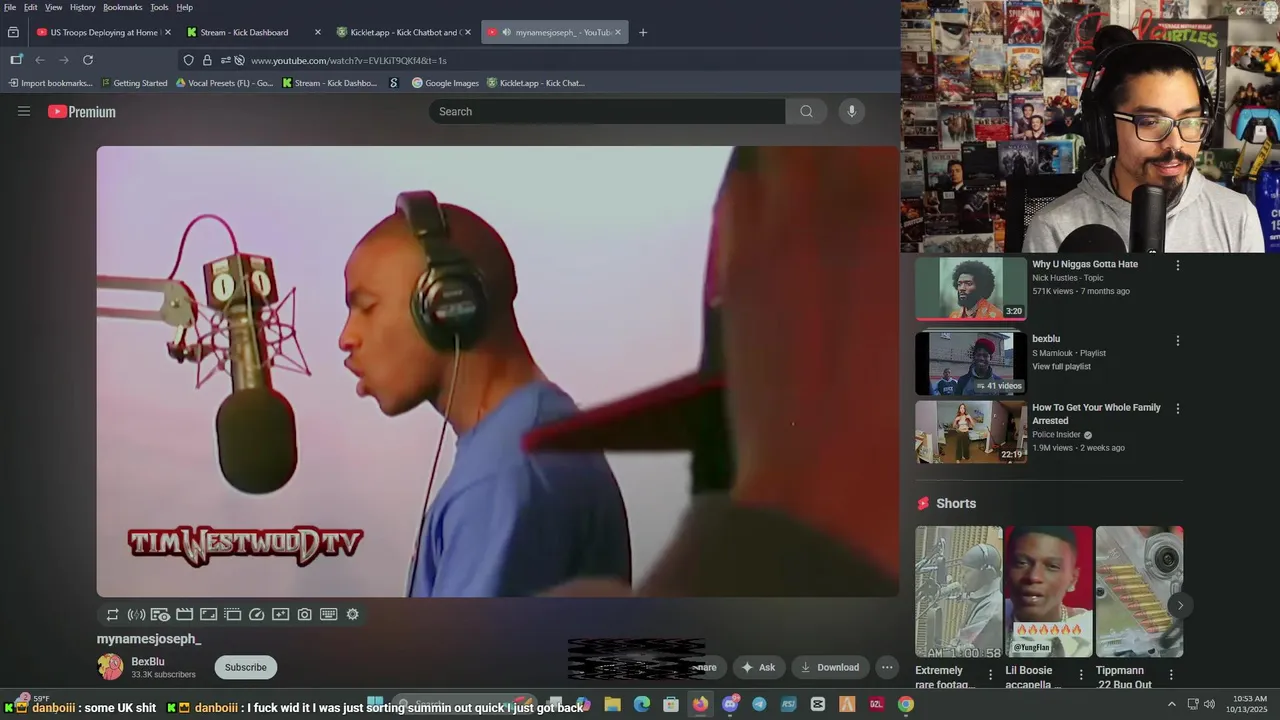Click the clapperboard icon in player toolbar
The width and height of the screenshot is (1280, 720).
184,614
